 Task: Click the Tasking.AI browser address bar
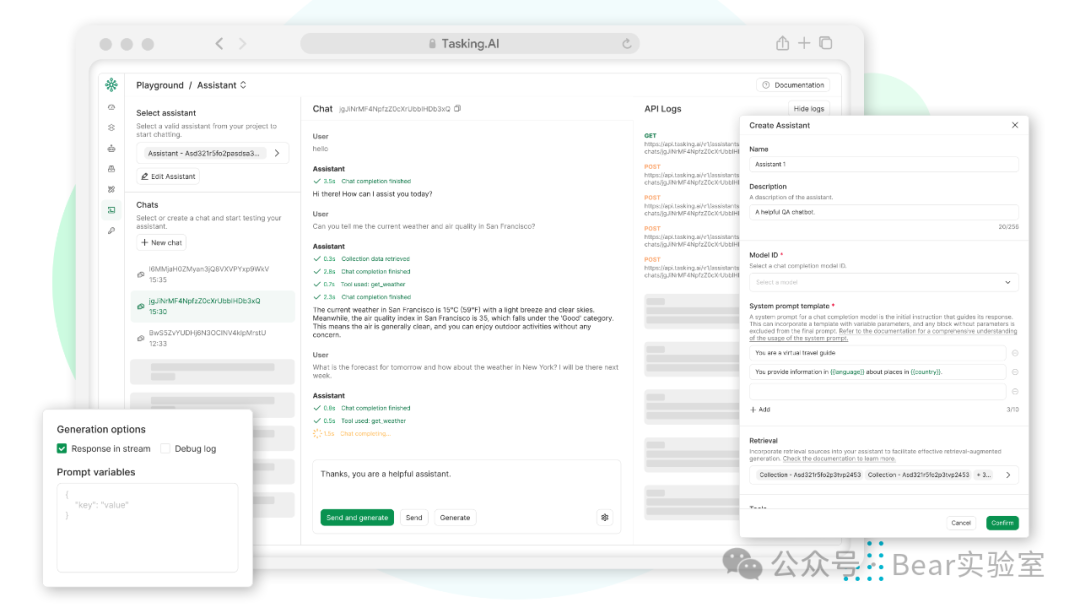tap(470, 43)
